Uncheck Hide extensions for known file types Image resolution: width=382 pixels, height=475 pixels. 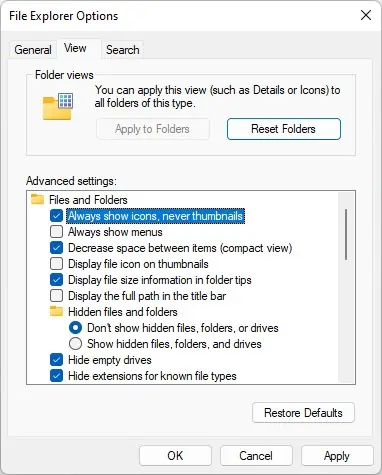[x=56, y=376]
